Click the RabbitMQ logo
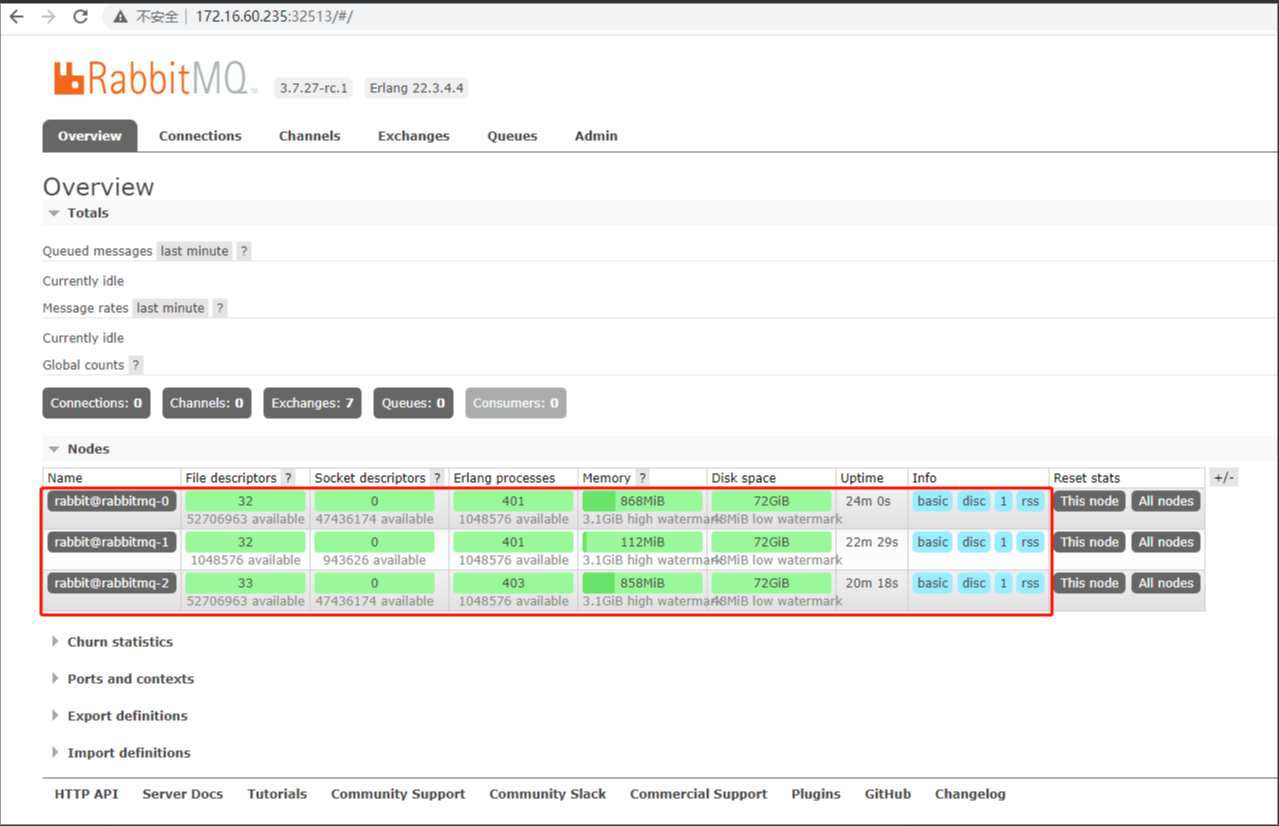This screenshot has height=826, width=1279. [155, 78]
